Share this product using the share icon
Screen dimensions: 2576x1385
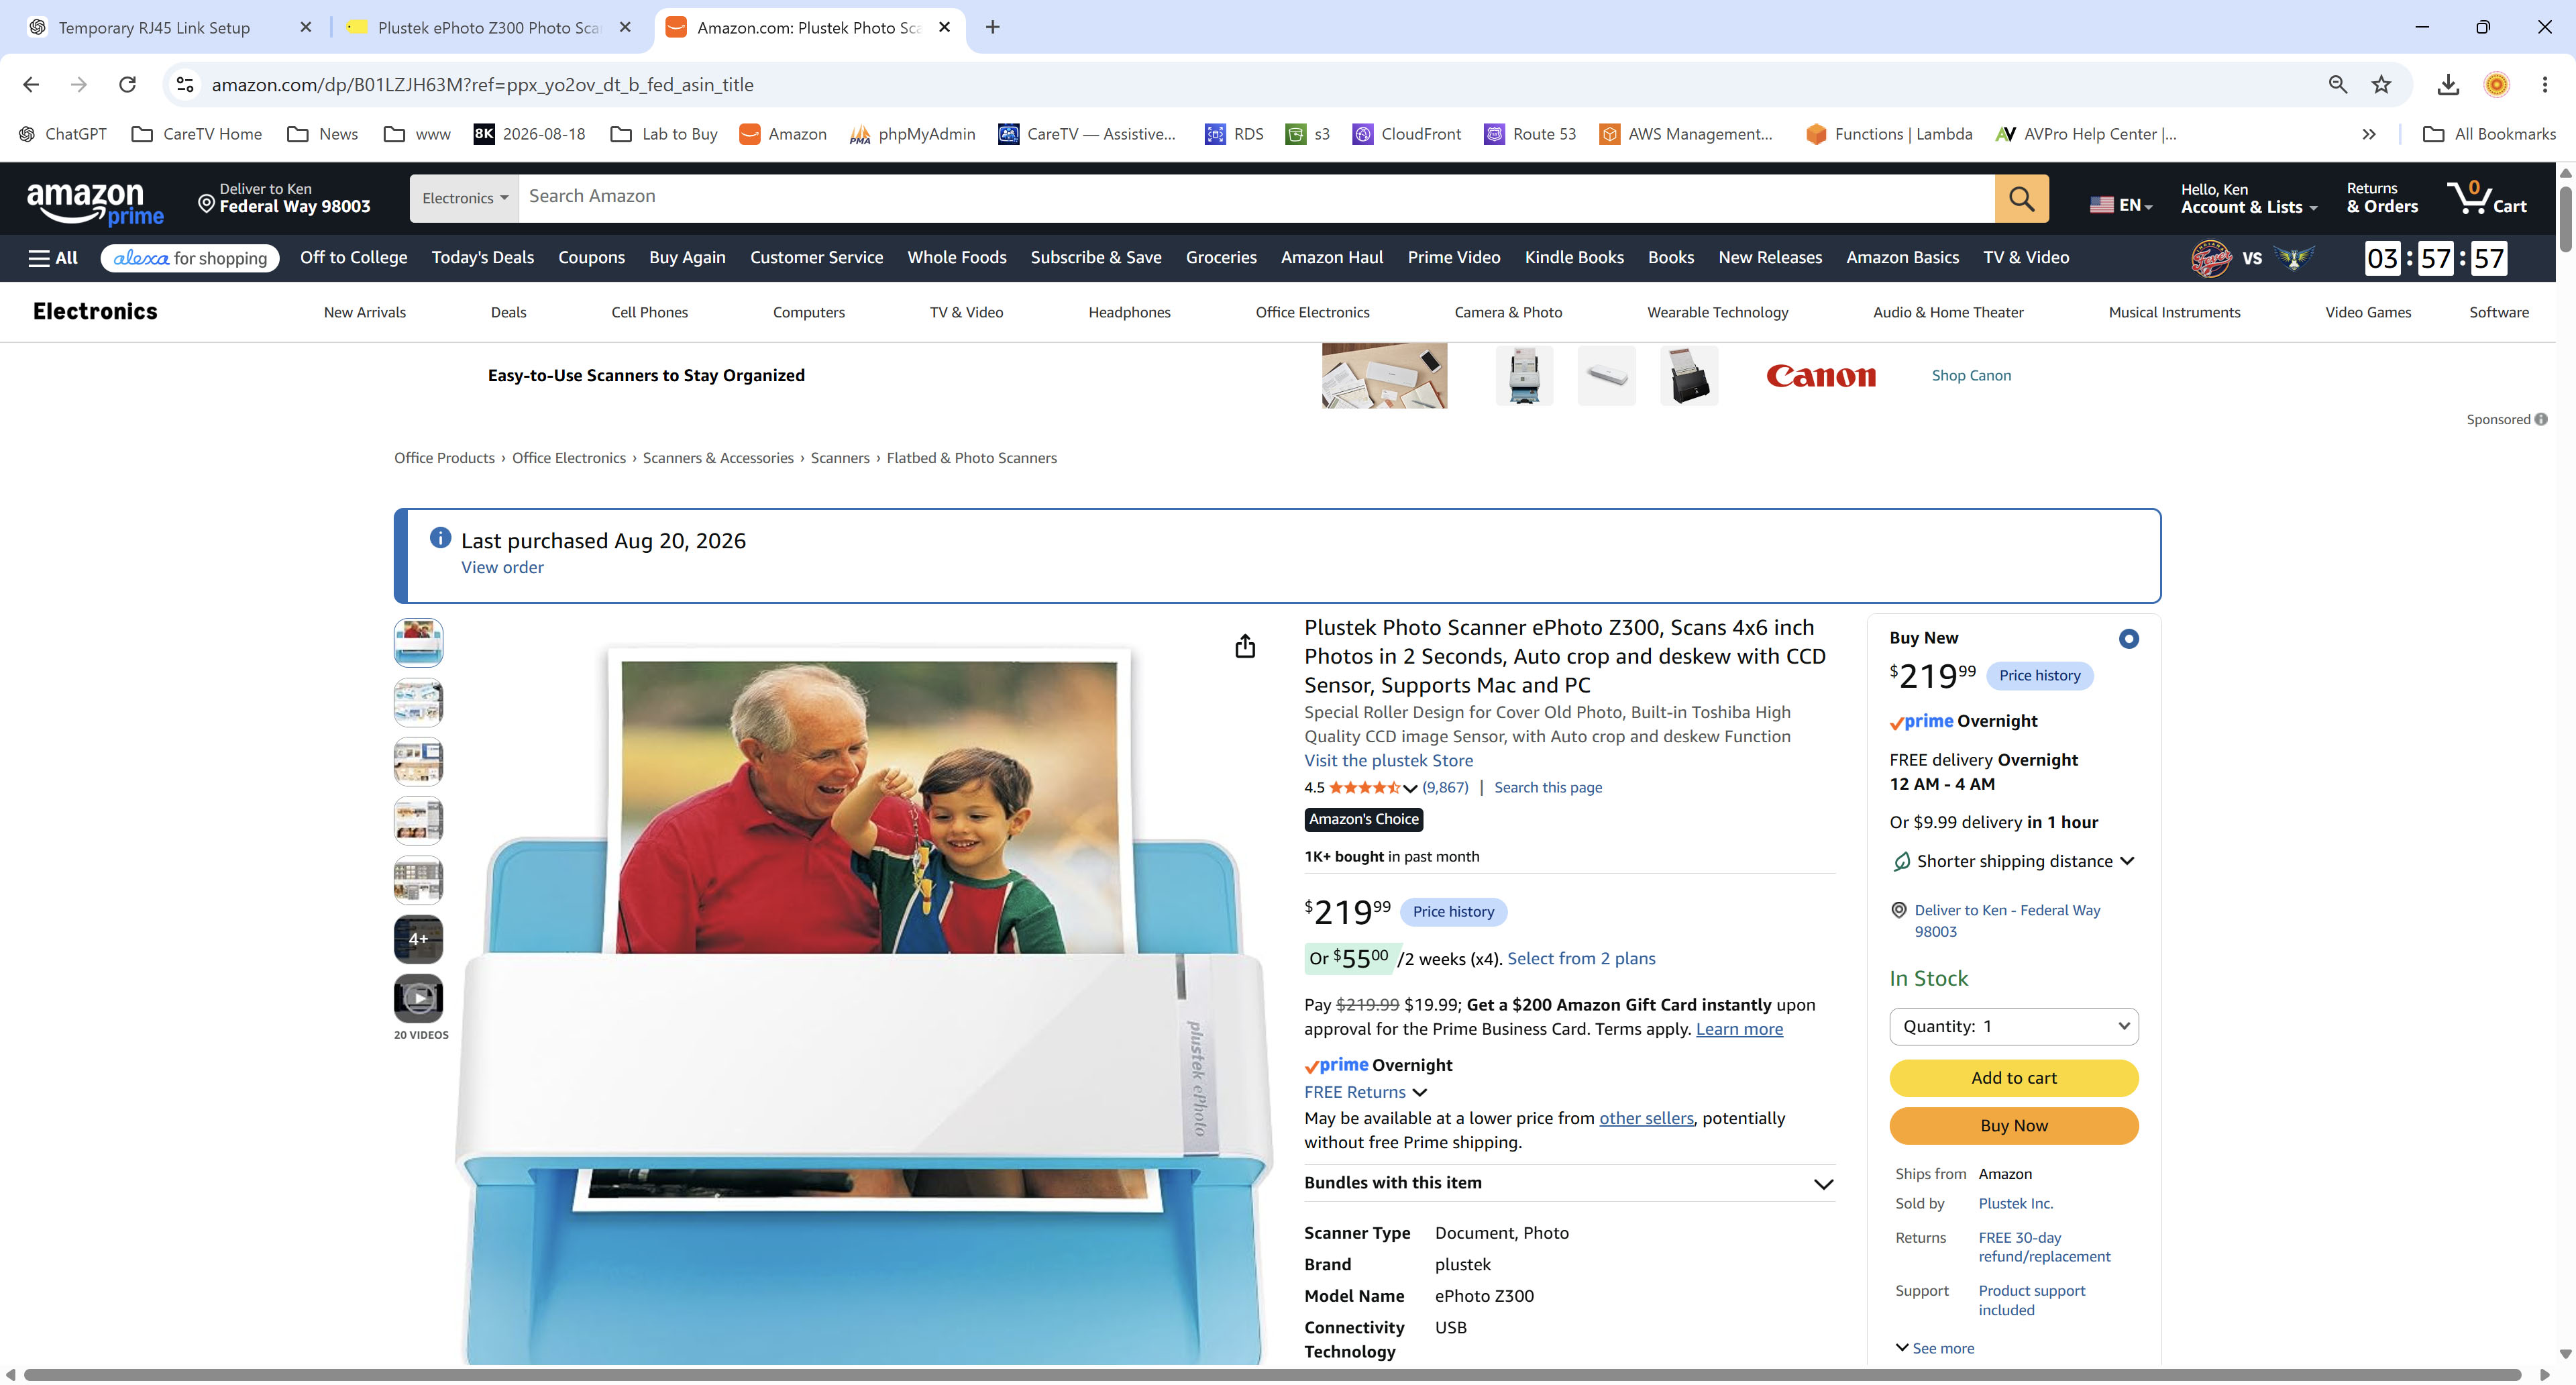(1245, 646)
